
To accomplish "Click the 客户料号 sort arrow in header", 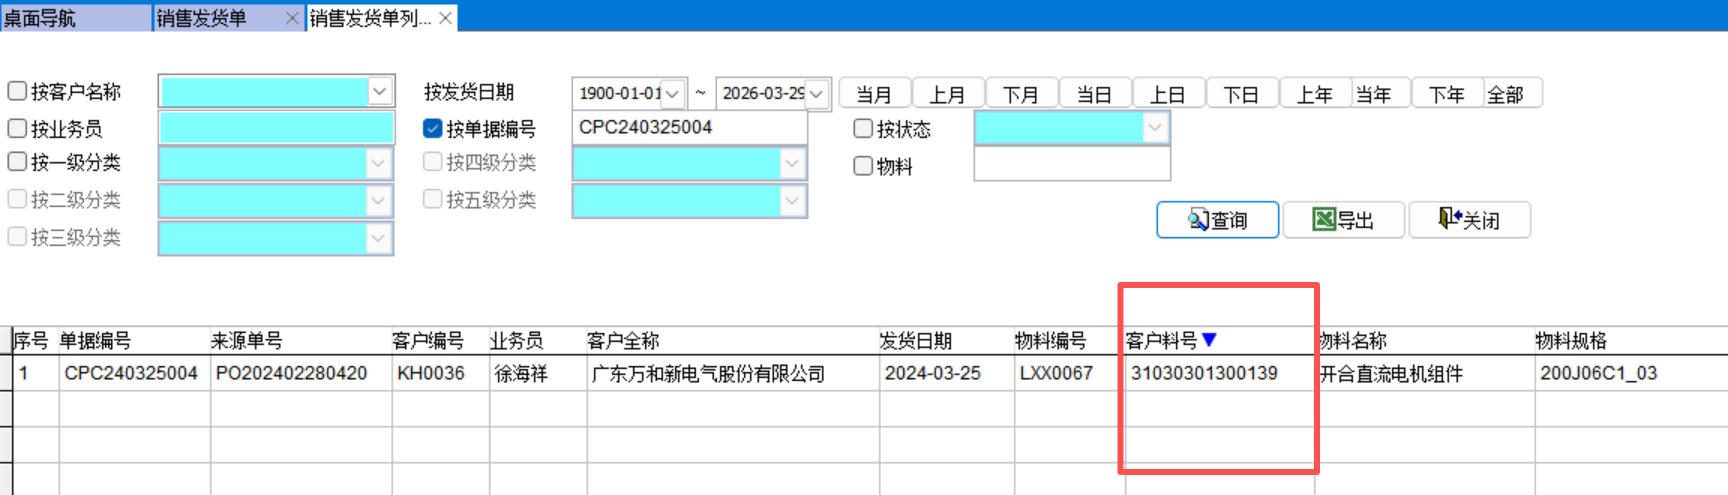I will click(x=1209, y=340).
